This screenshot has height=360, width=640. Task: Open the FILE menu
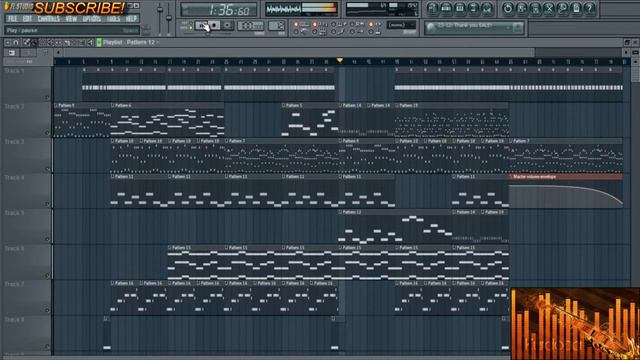(x=12, y=19)
